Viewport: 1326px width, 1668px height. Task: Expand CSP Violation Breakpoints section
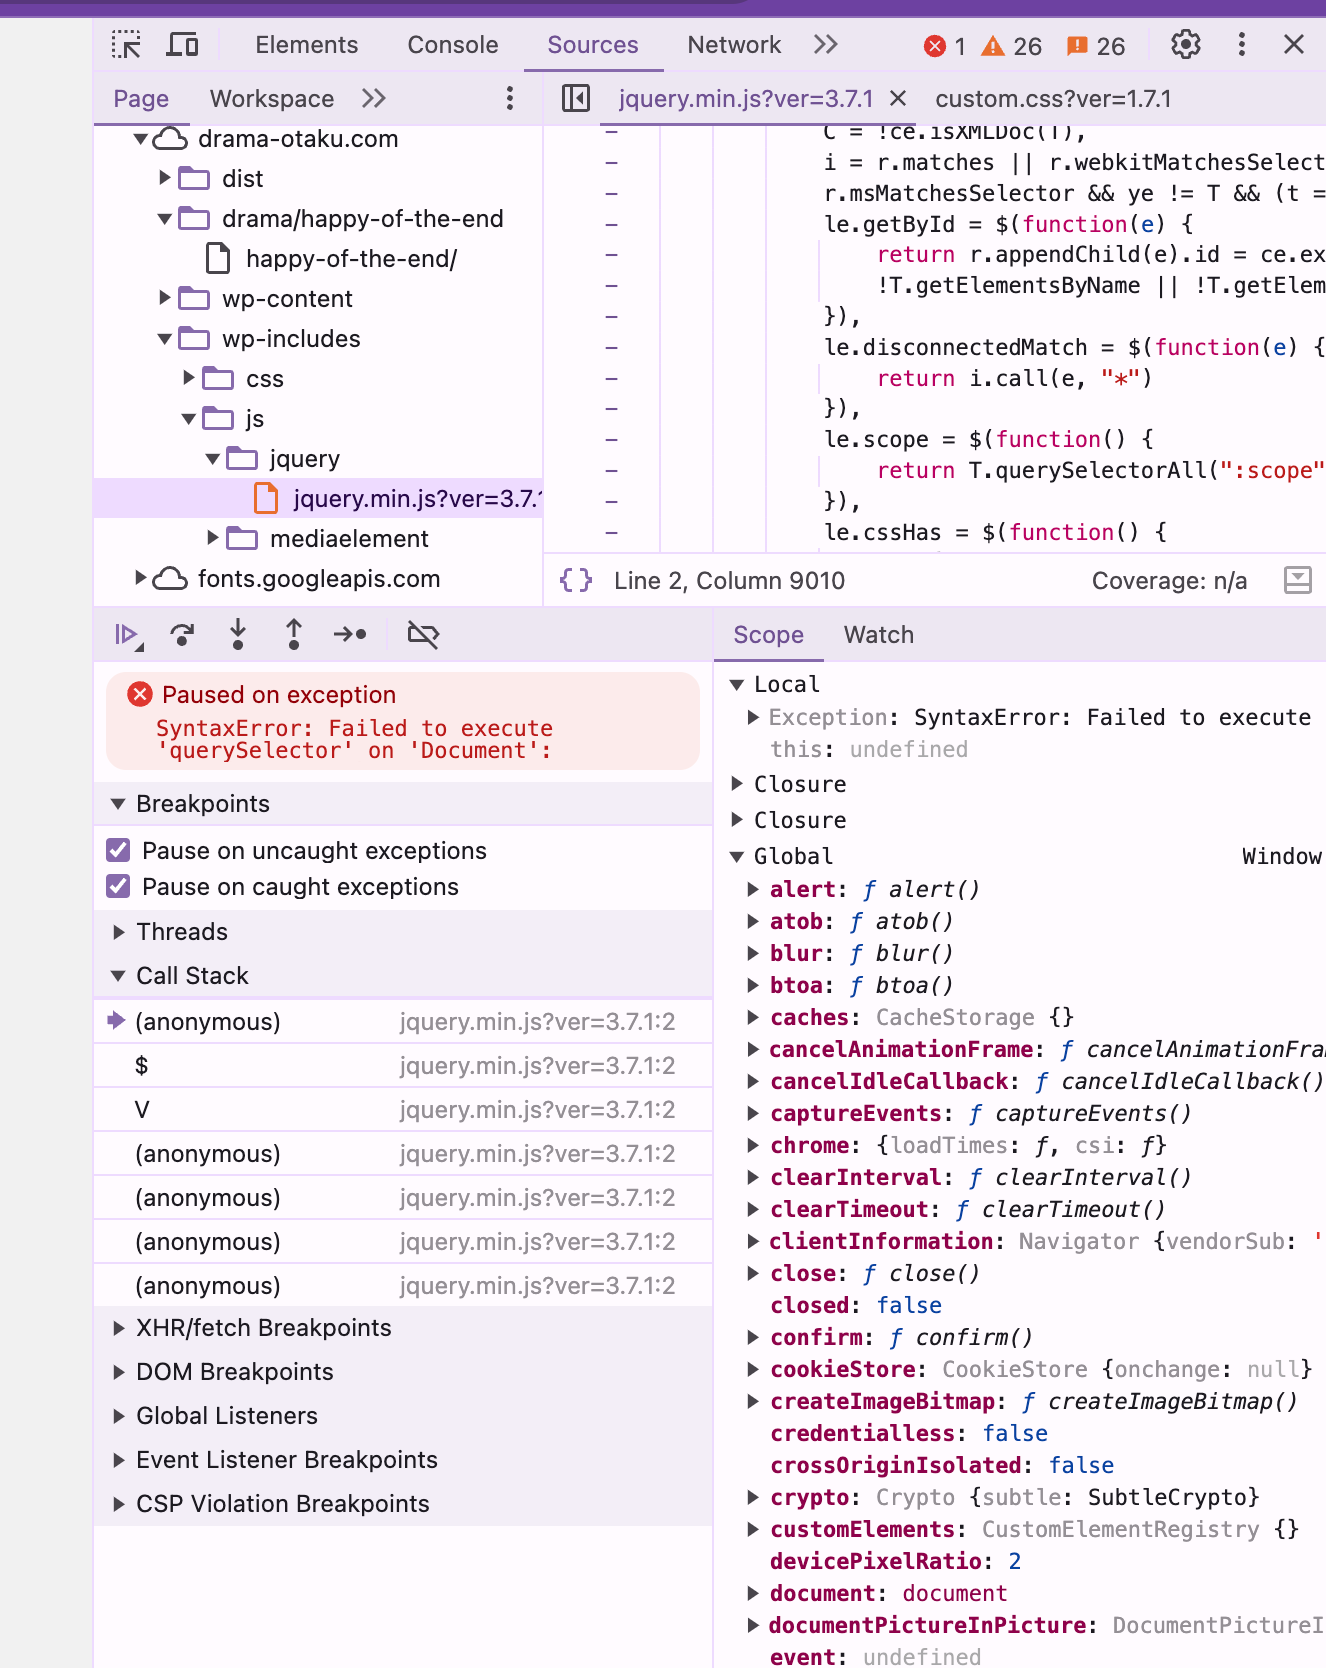pyautogui.click(x=118, y=1504)
